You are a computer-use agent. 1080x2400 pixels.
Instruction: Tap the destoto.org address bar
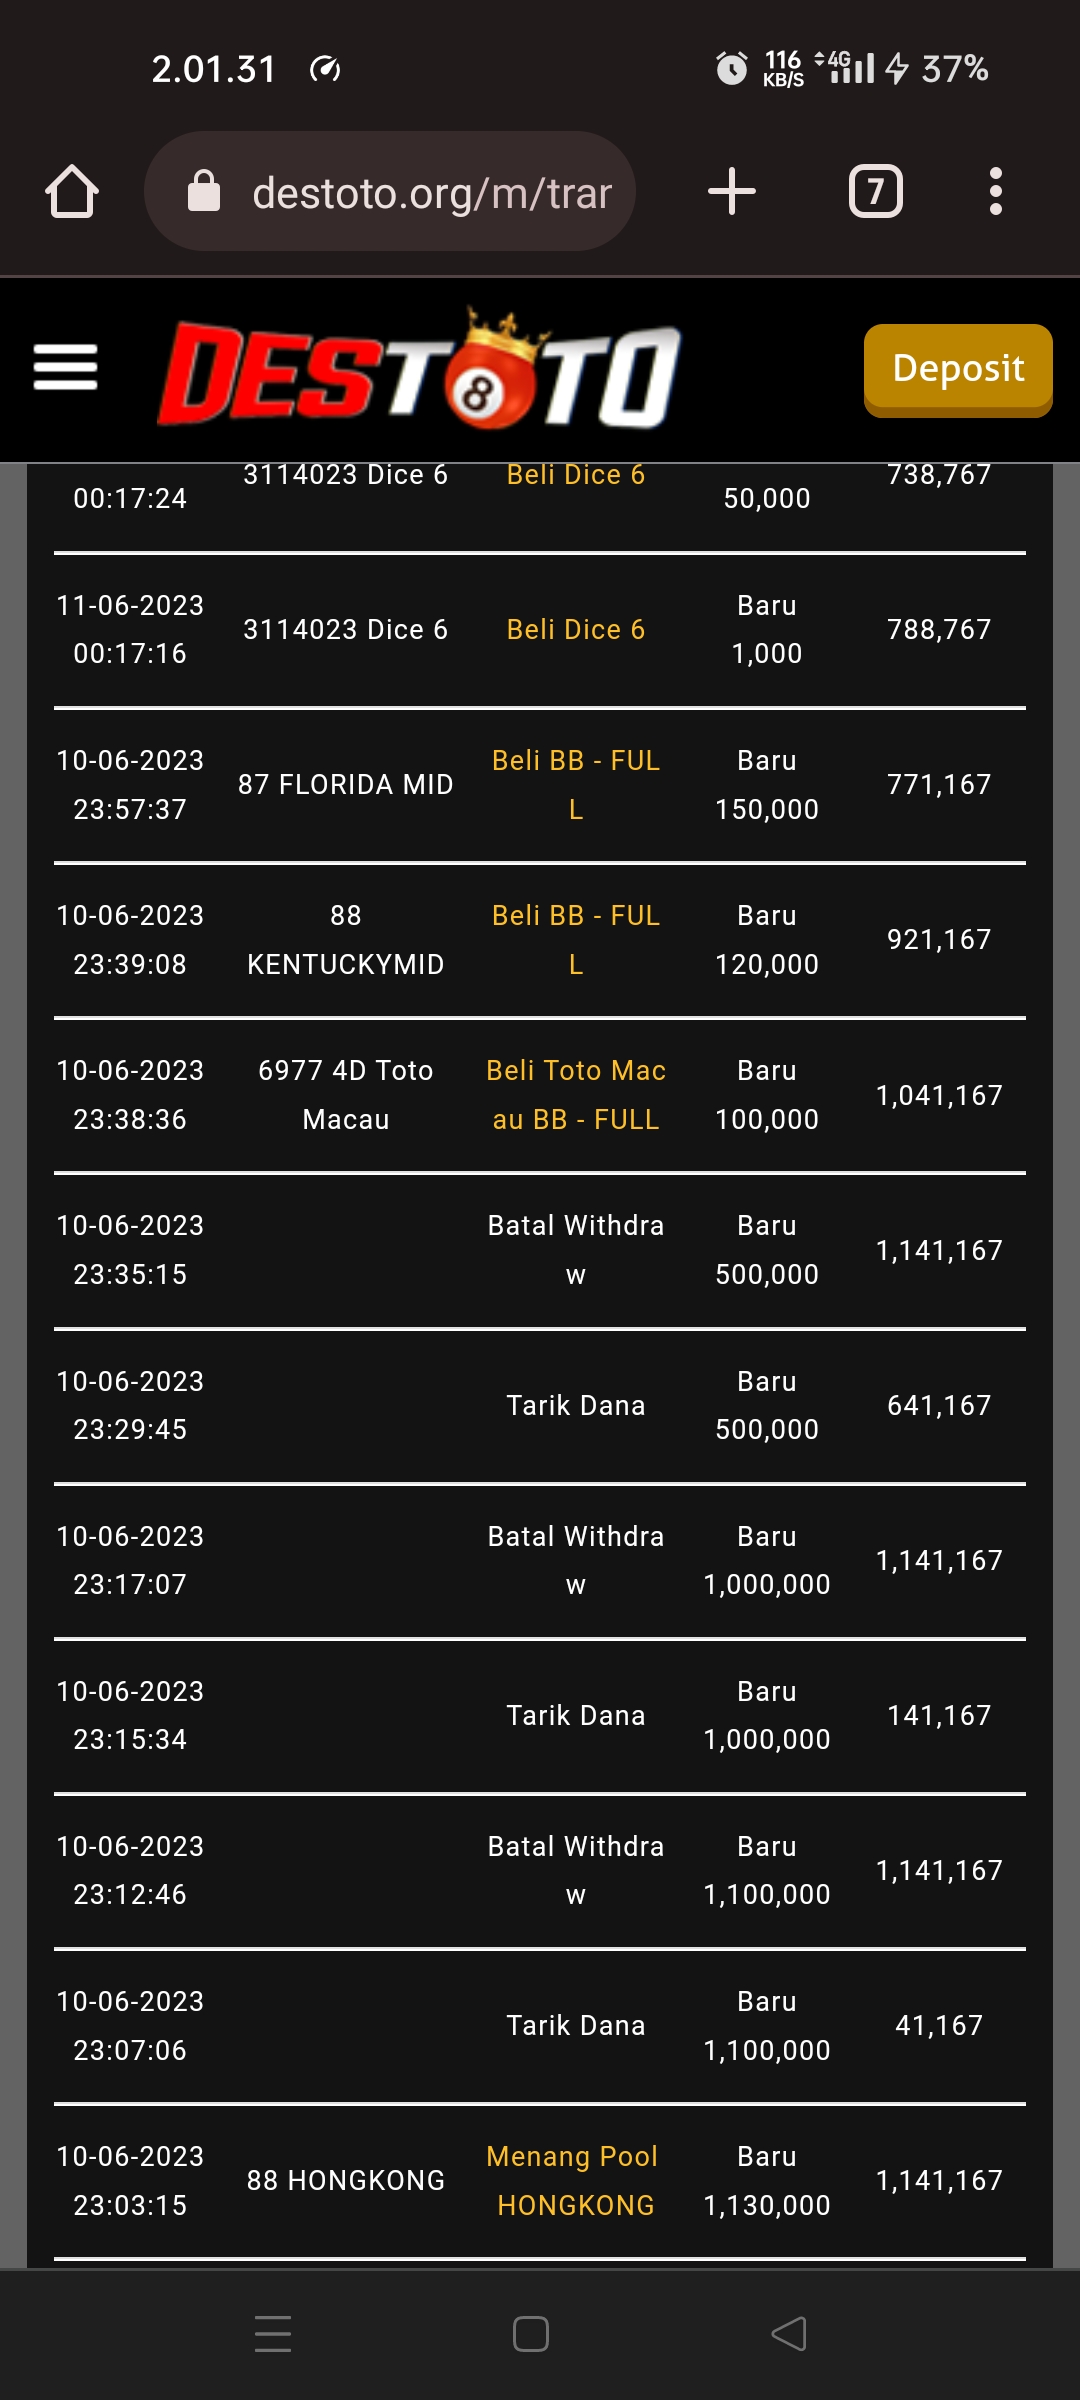430,192
